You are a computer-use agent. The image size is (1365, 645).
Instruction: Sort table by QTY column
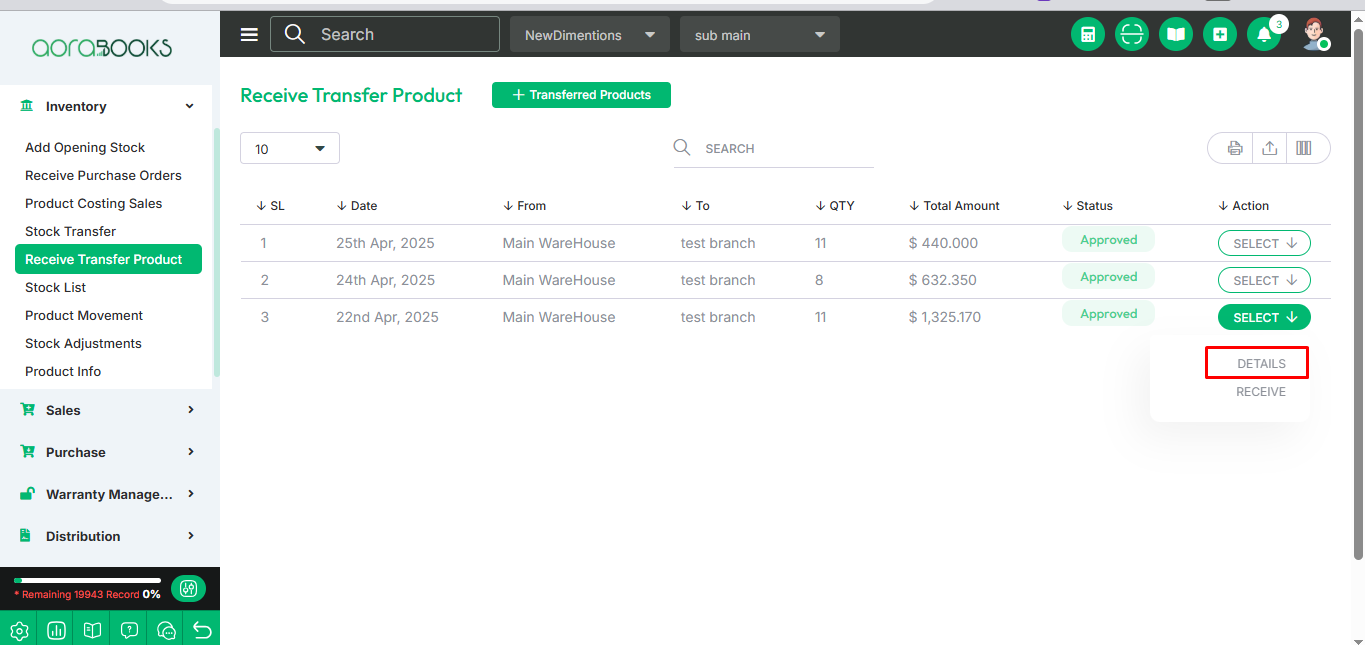[x=835, y=206]
